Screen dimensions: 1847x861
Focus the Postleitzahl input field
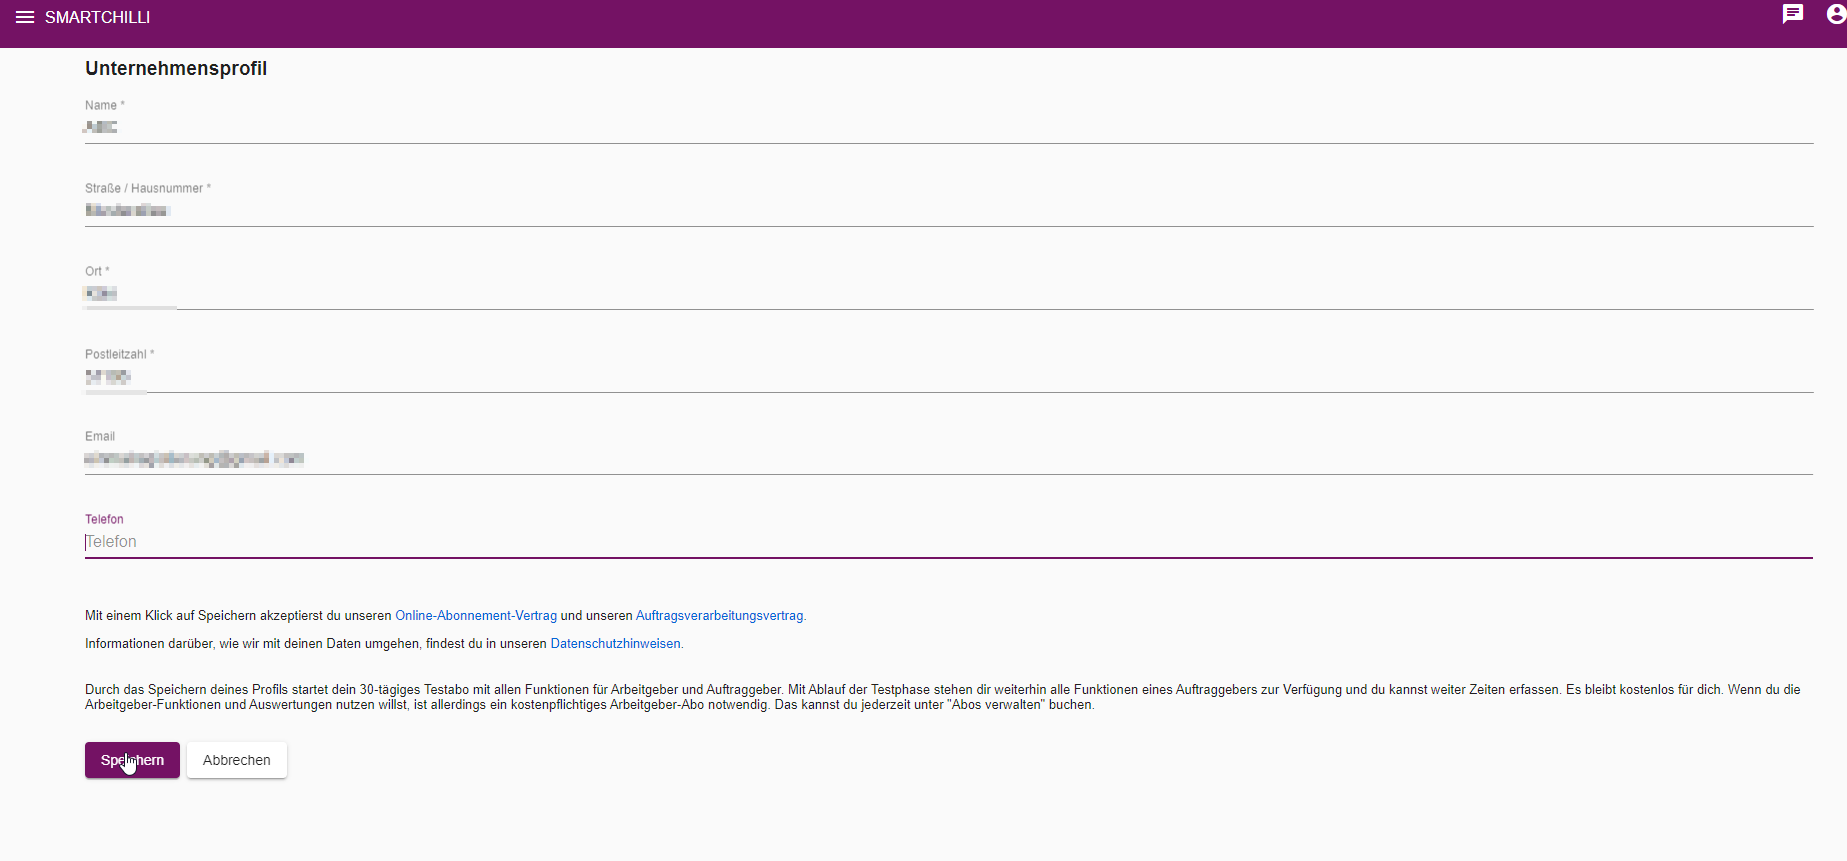coord(948,376)
